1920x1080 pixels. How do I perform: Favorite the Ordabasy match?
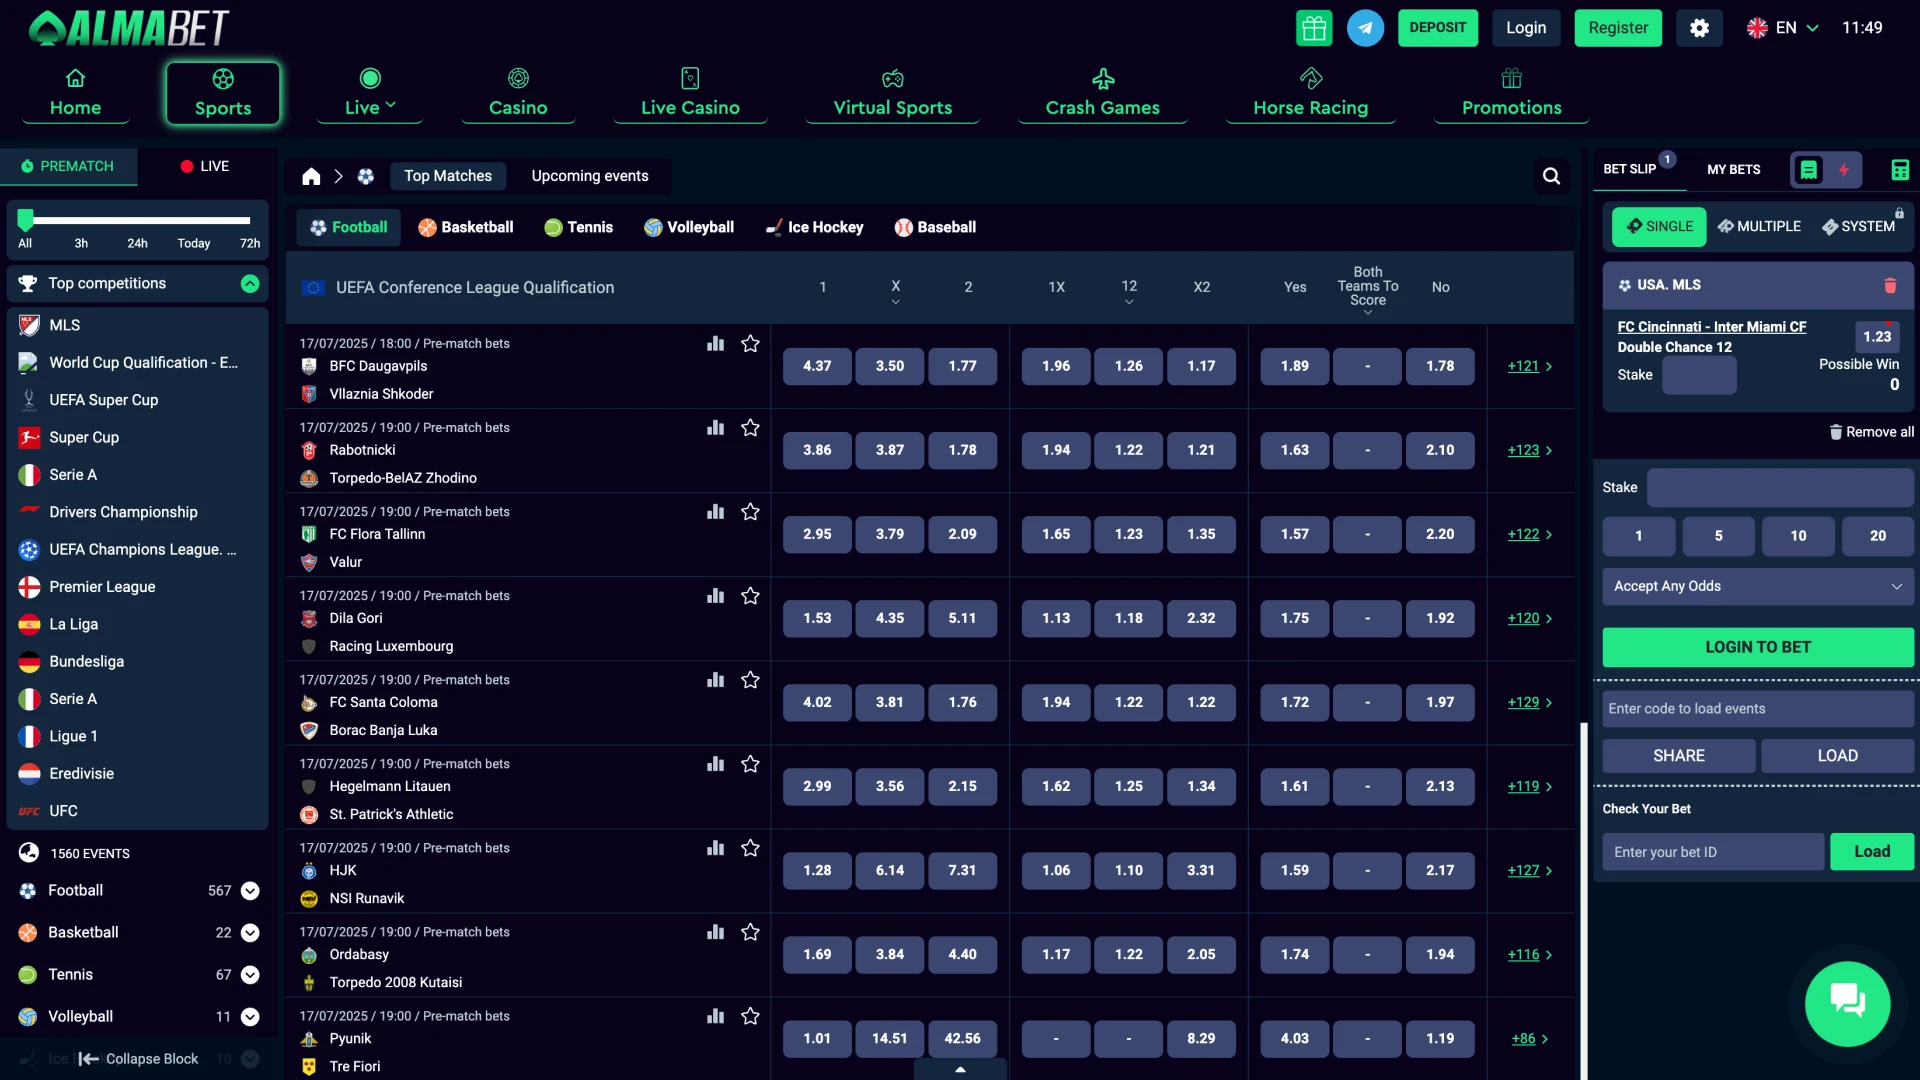pos(750,932)
